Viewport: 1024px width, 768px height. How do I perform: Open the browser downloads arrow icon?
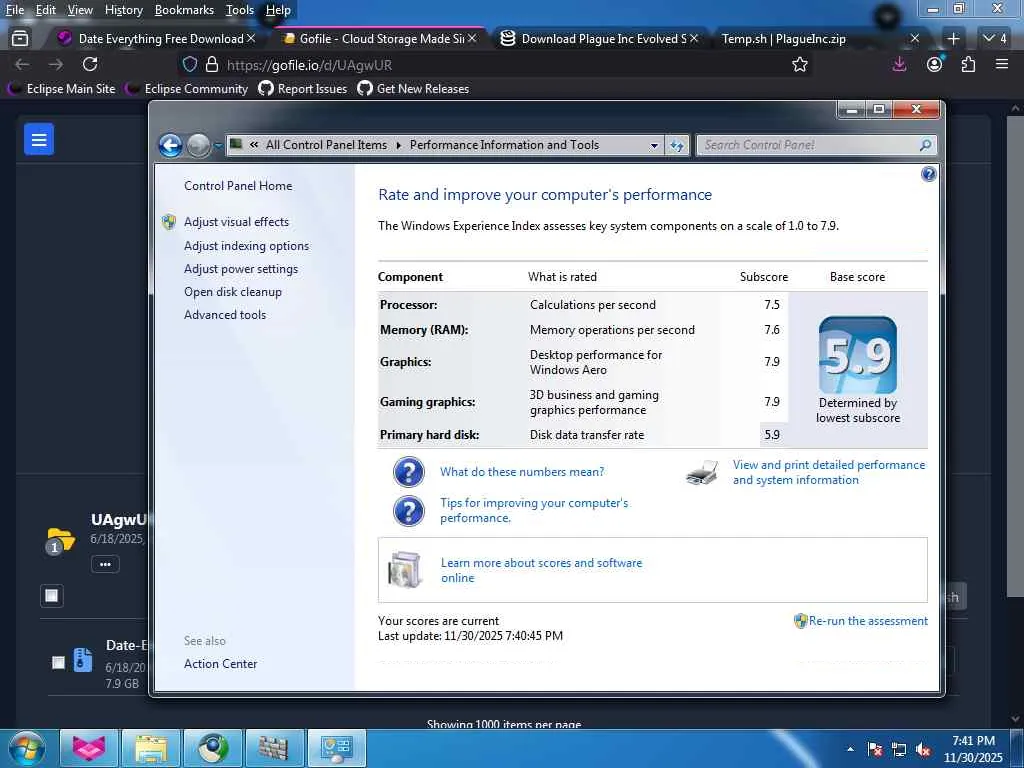[899, 64]
